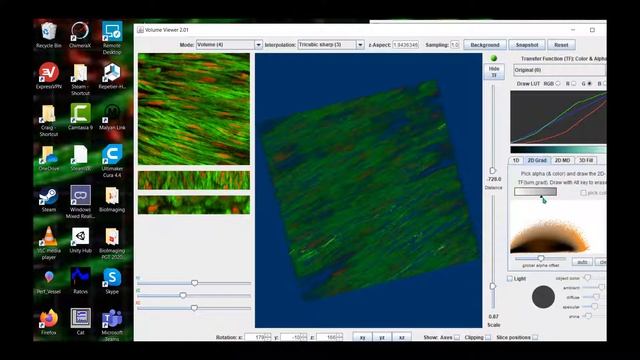
Task: Click the global alpha offset slider
Action: click(540, 258)
